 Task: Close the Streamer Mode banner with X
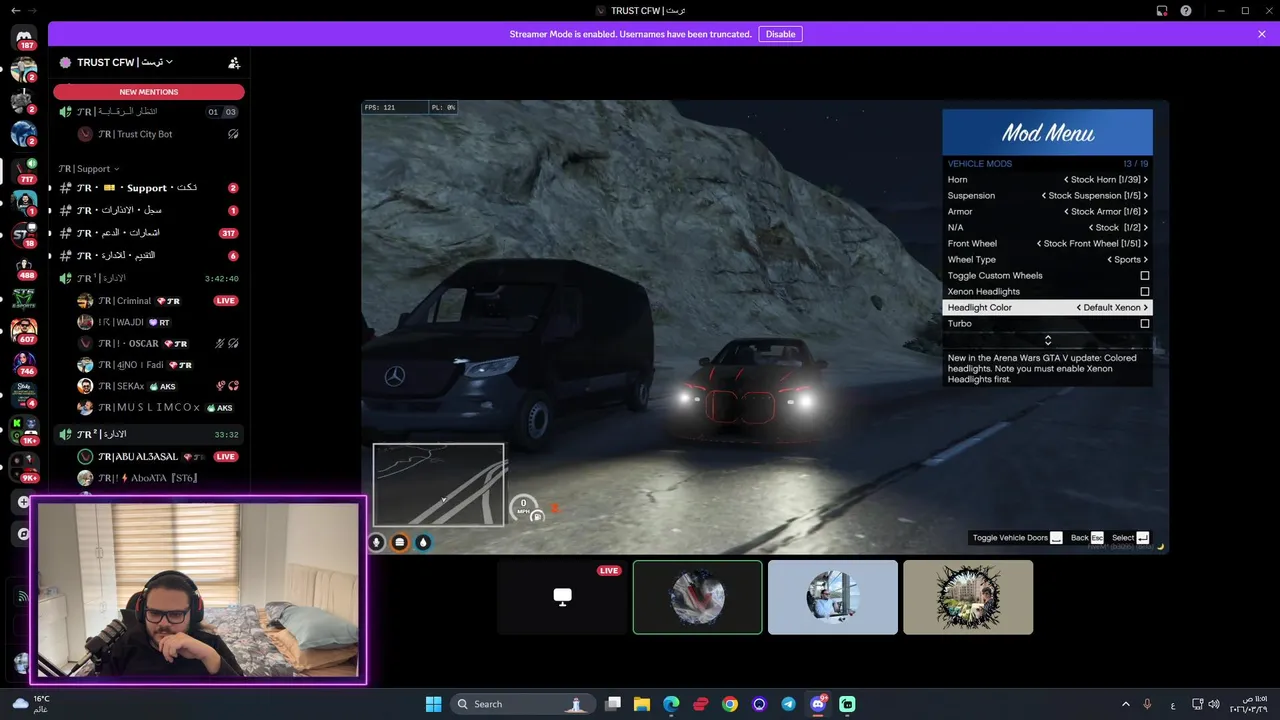click(1262, 34)
